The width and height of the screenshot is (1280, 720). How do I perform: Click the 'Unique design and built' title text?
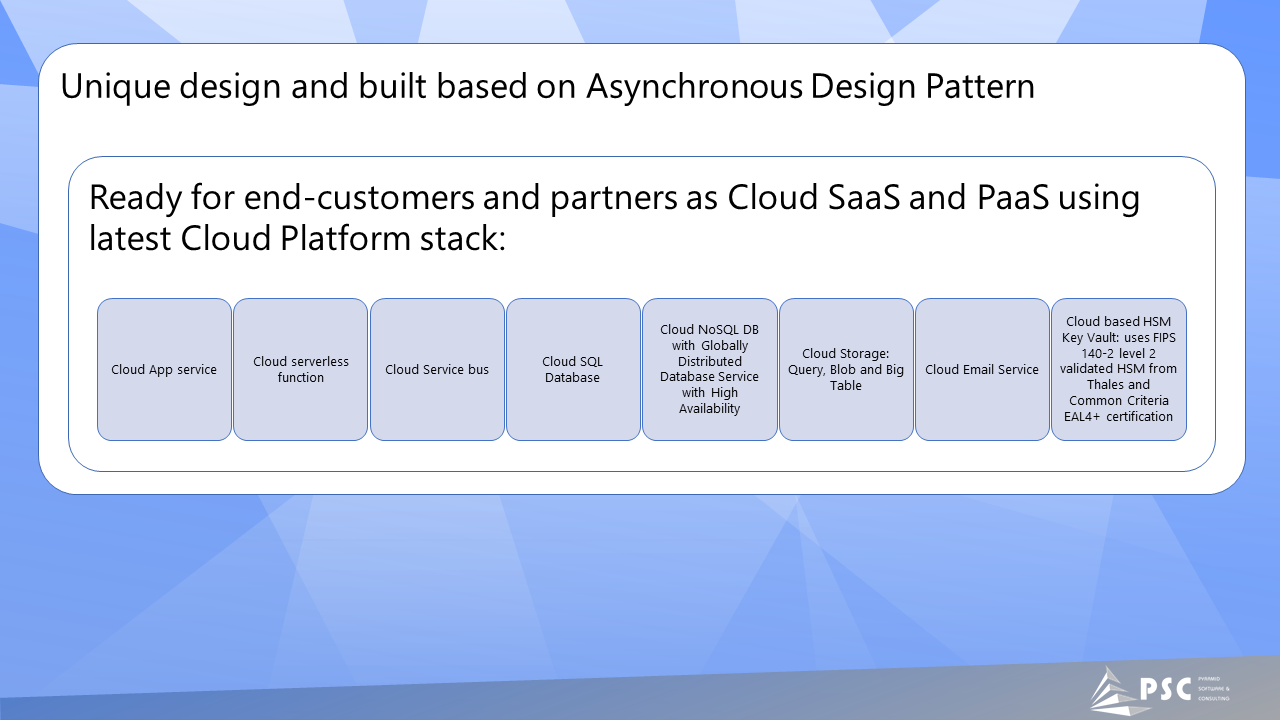548,87
